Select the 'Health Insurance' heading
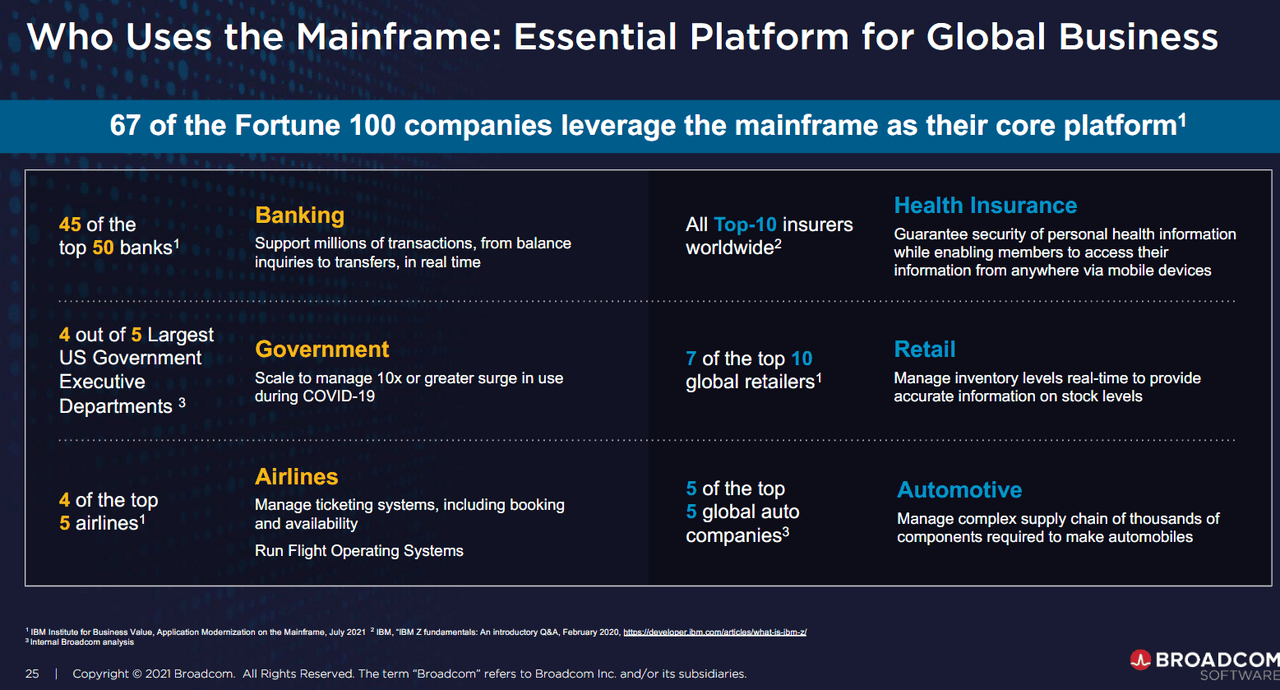Viewport: 1280px width, 690px height. tap(985, 205)
